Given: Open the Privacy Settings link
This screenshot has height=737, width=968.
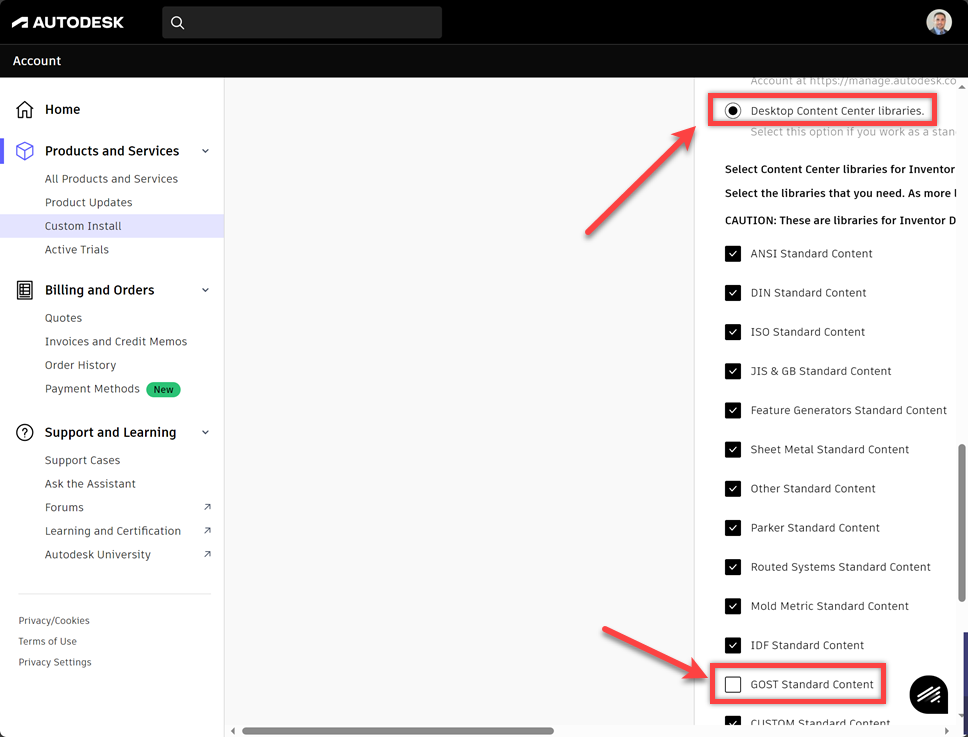Looking at the screenshot, I should 54,661.
